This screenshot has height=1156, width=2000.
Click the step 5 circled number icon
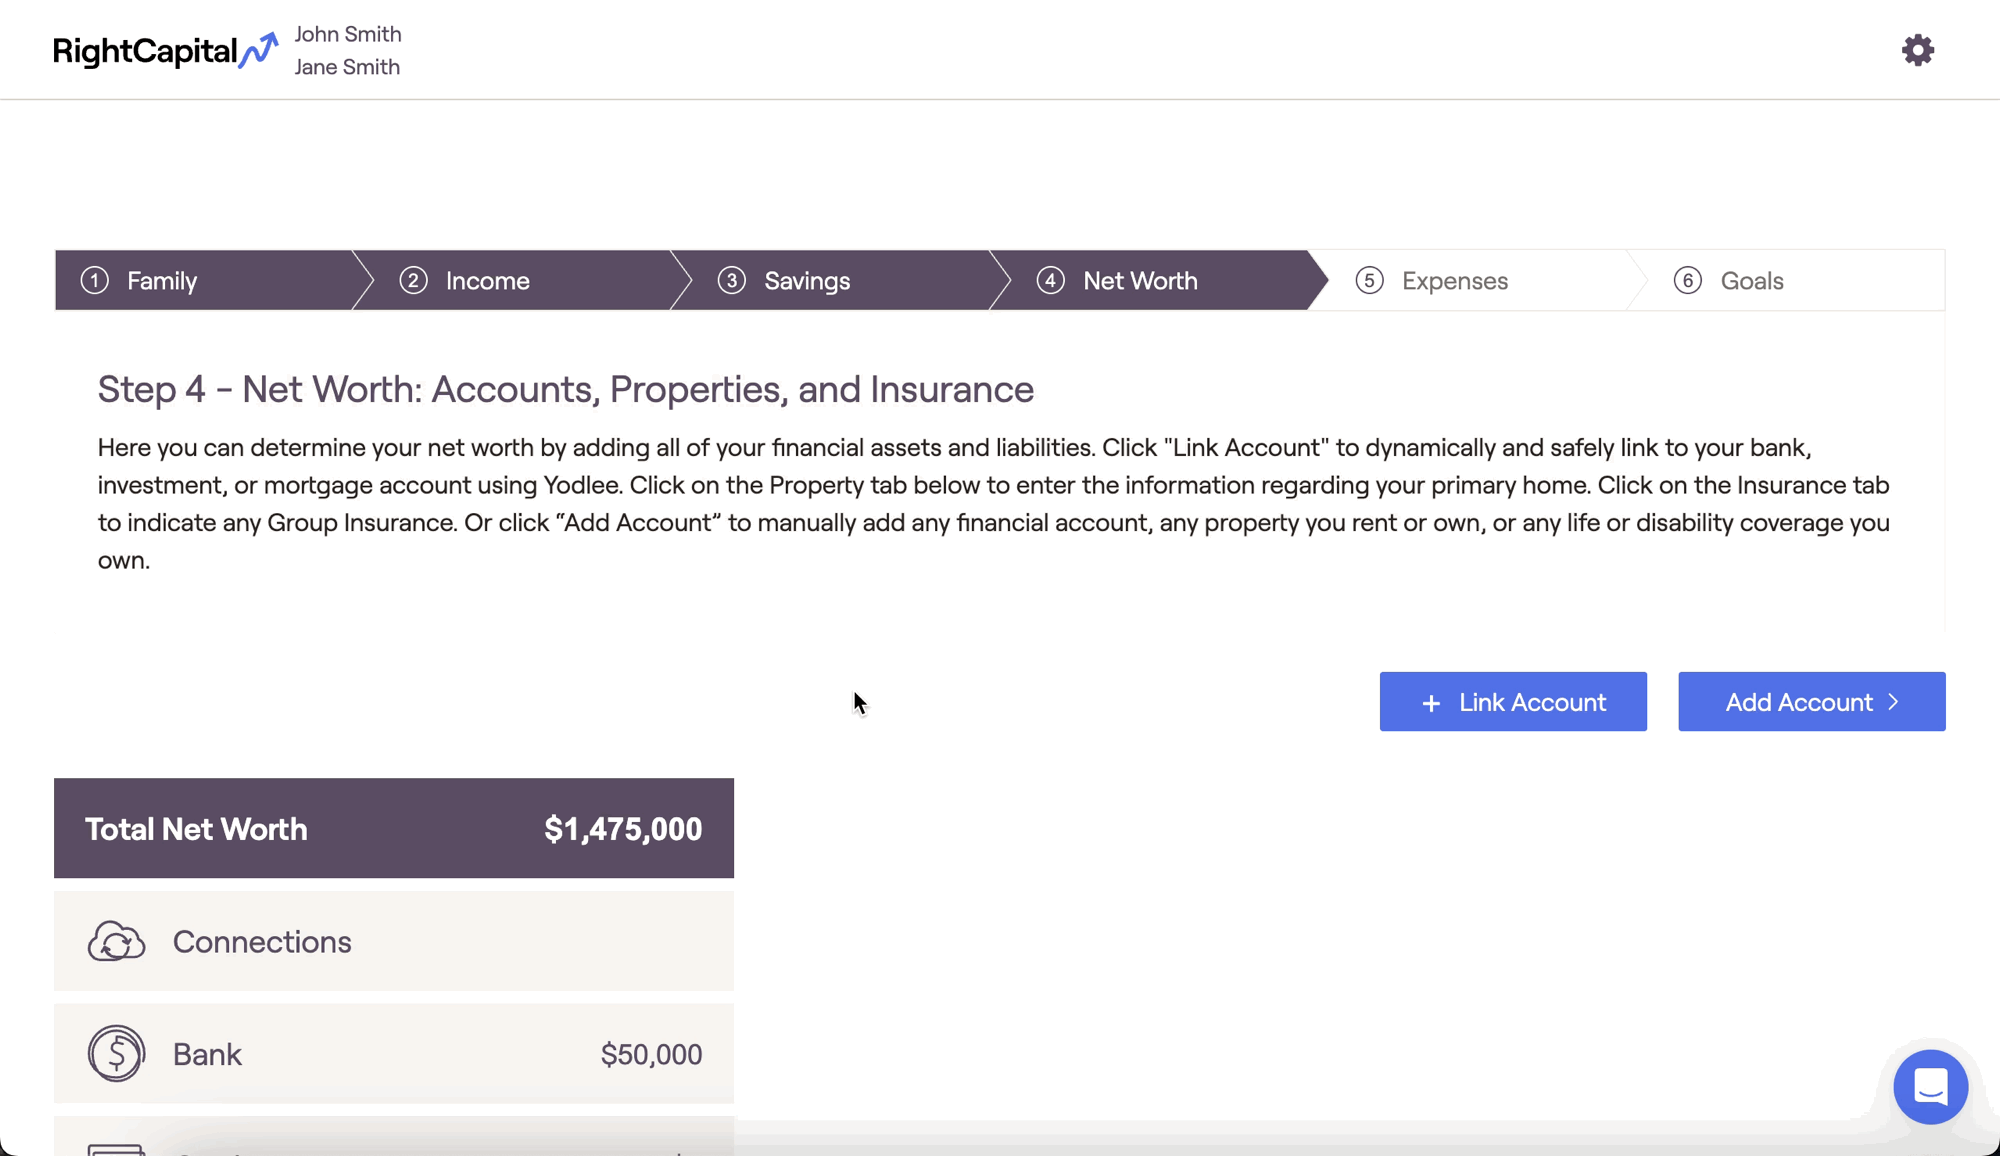coord(1369,280)
